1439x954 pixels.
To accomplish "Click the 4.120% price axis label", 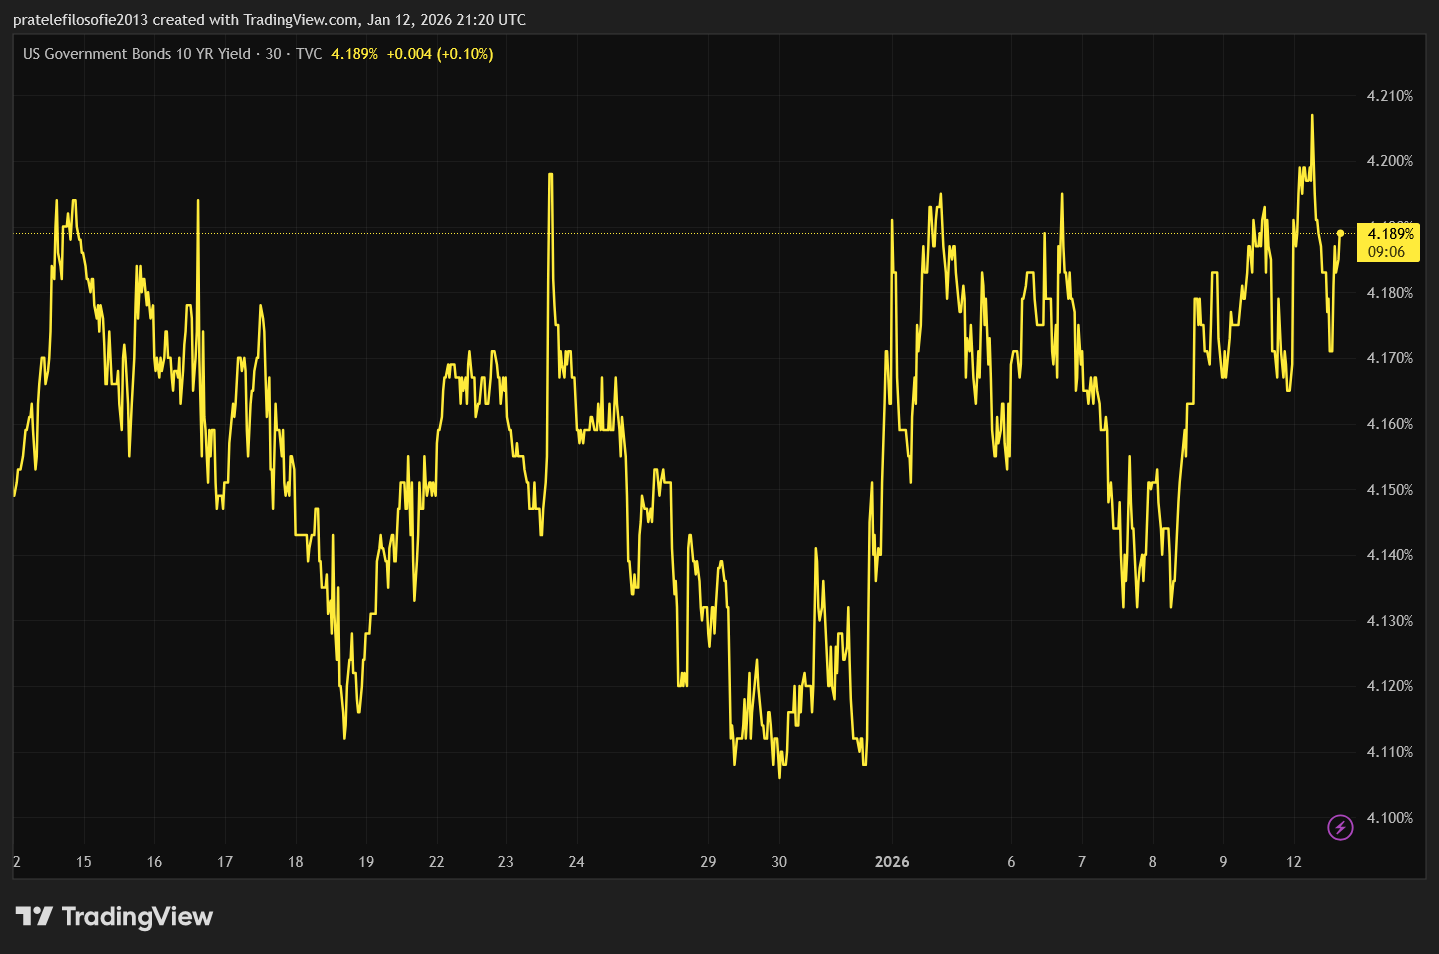I will [1390, 686].
